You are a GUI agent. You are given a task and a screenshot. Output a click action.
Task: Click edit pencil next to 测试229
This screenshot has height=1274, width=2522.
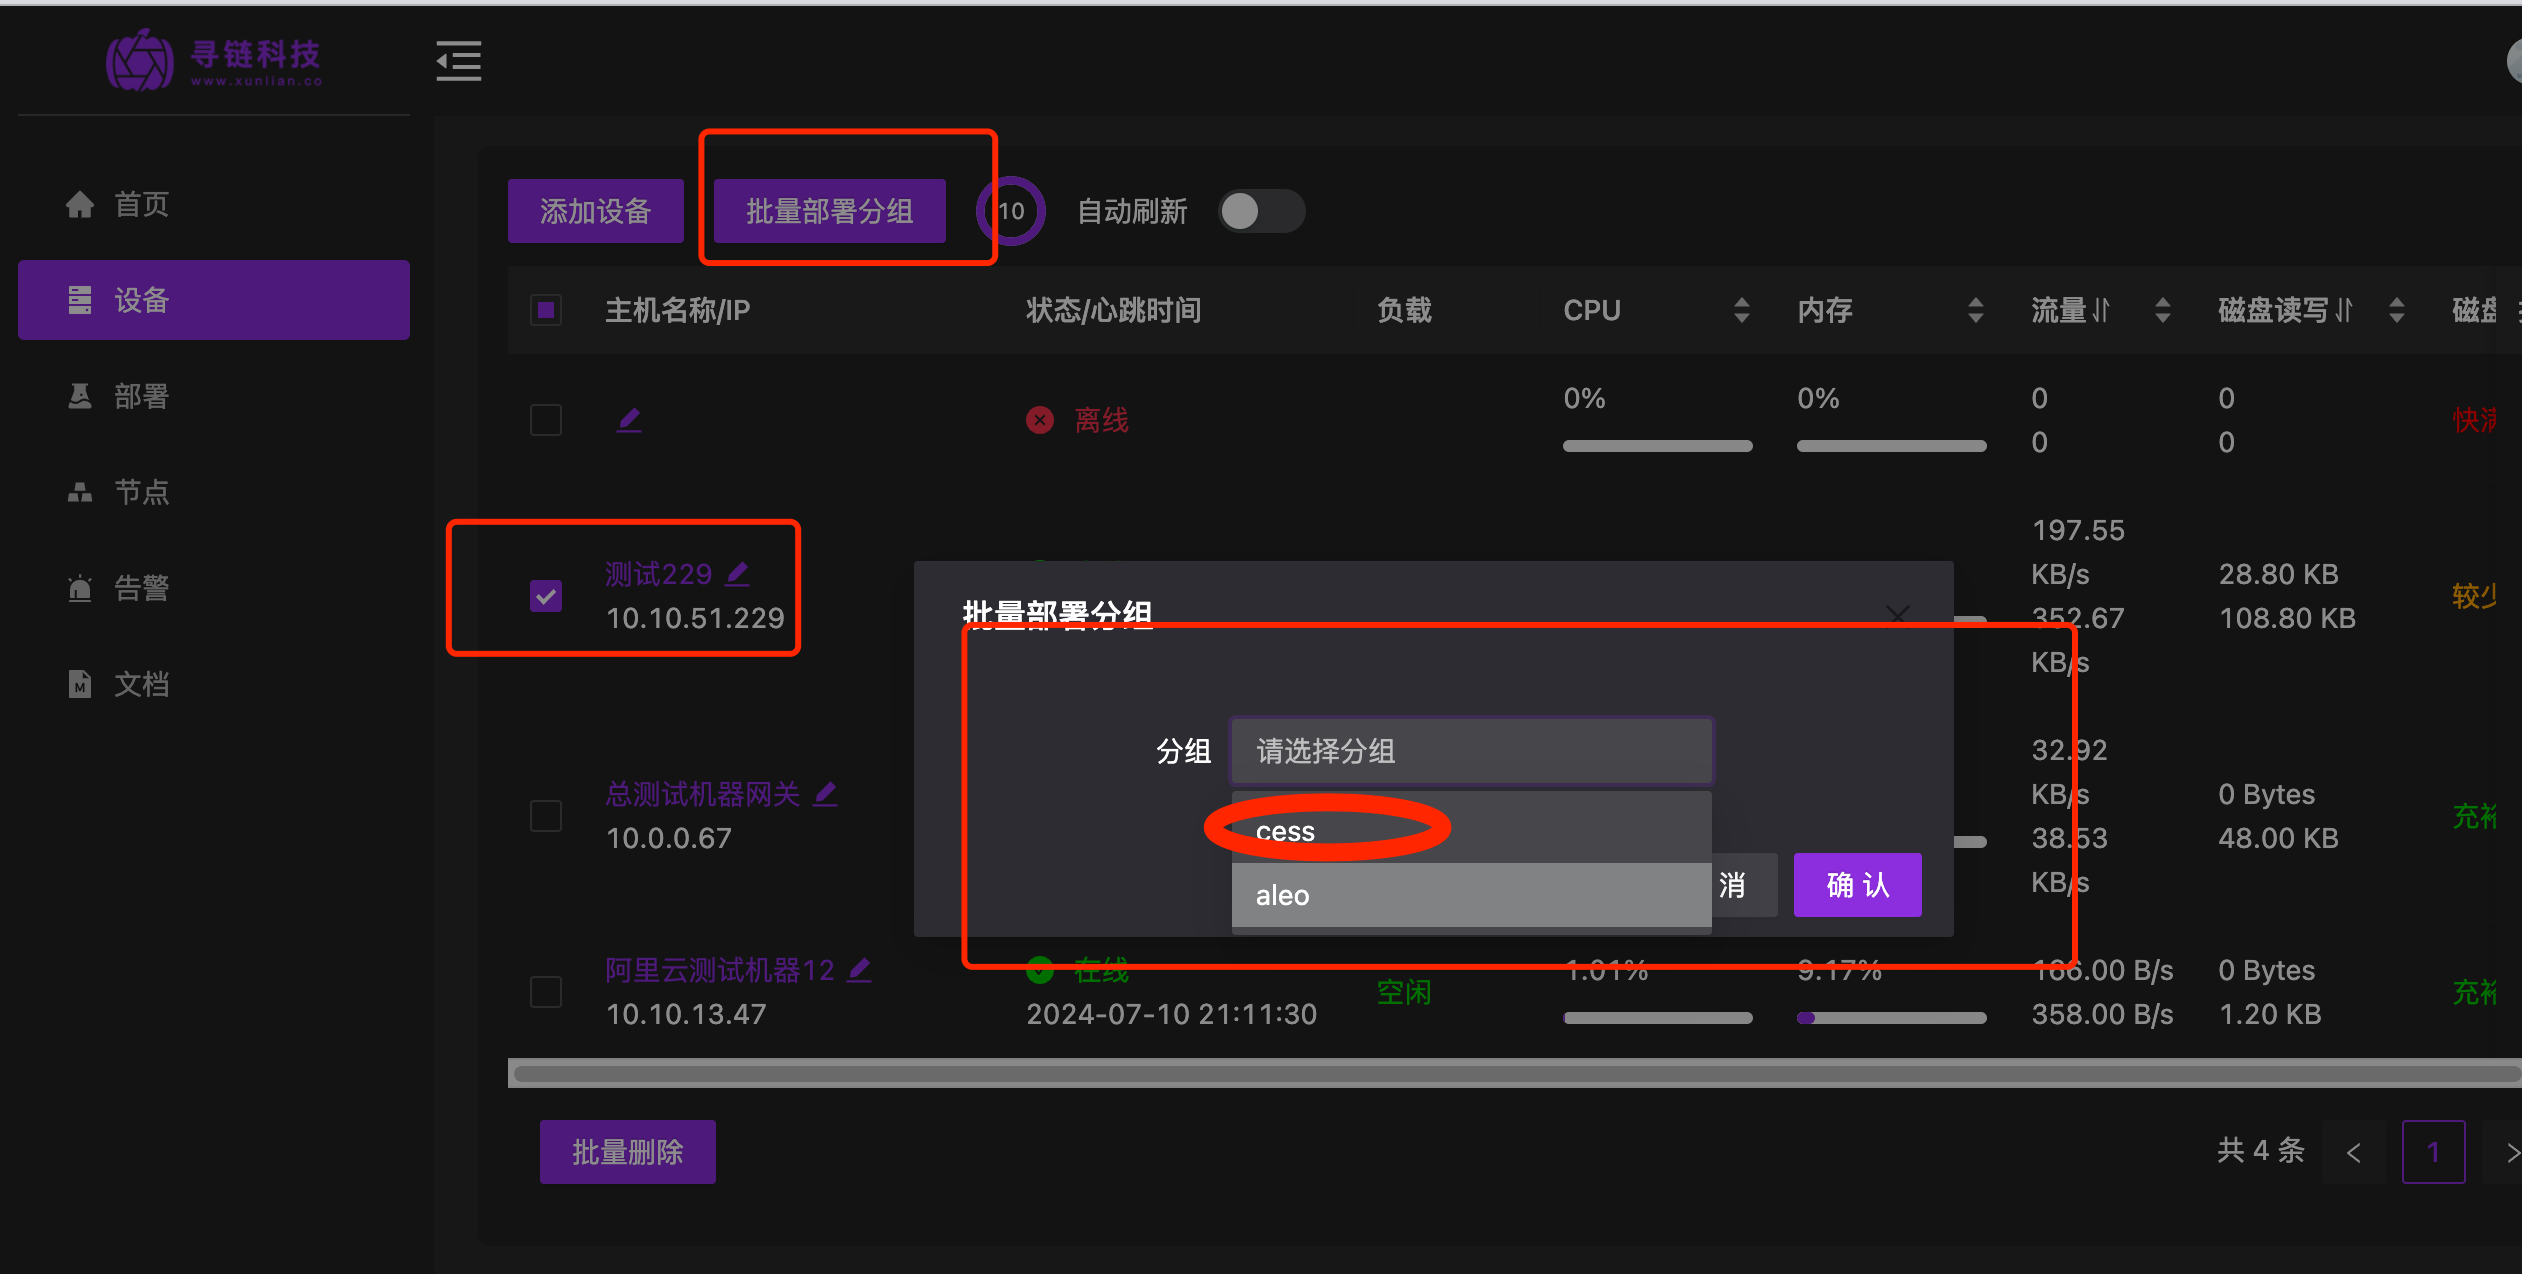click(738, 573)
